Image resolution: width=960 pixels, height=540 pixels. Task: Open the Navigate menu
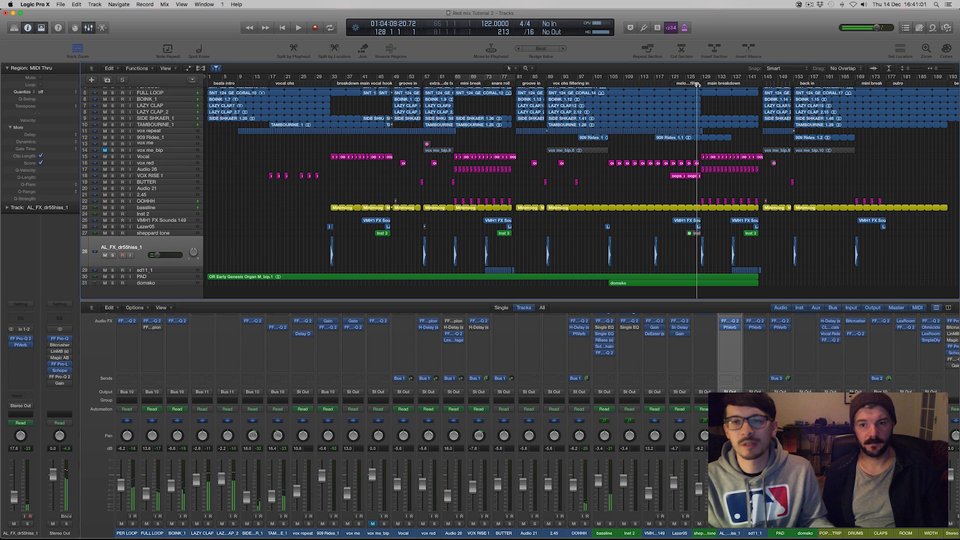119,4
